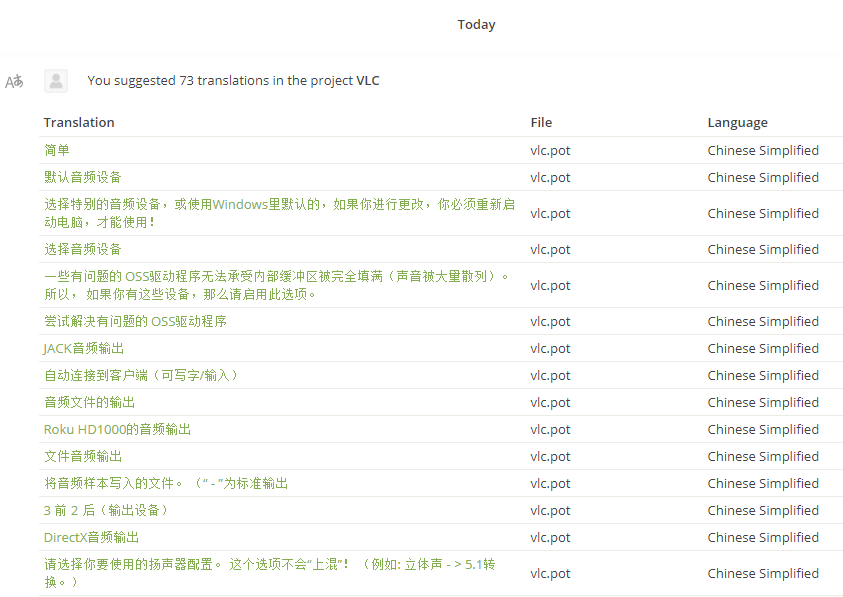
Task: Open the translation 音频文件的输出
Action: point(89,403)
